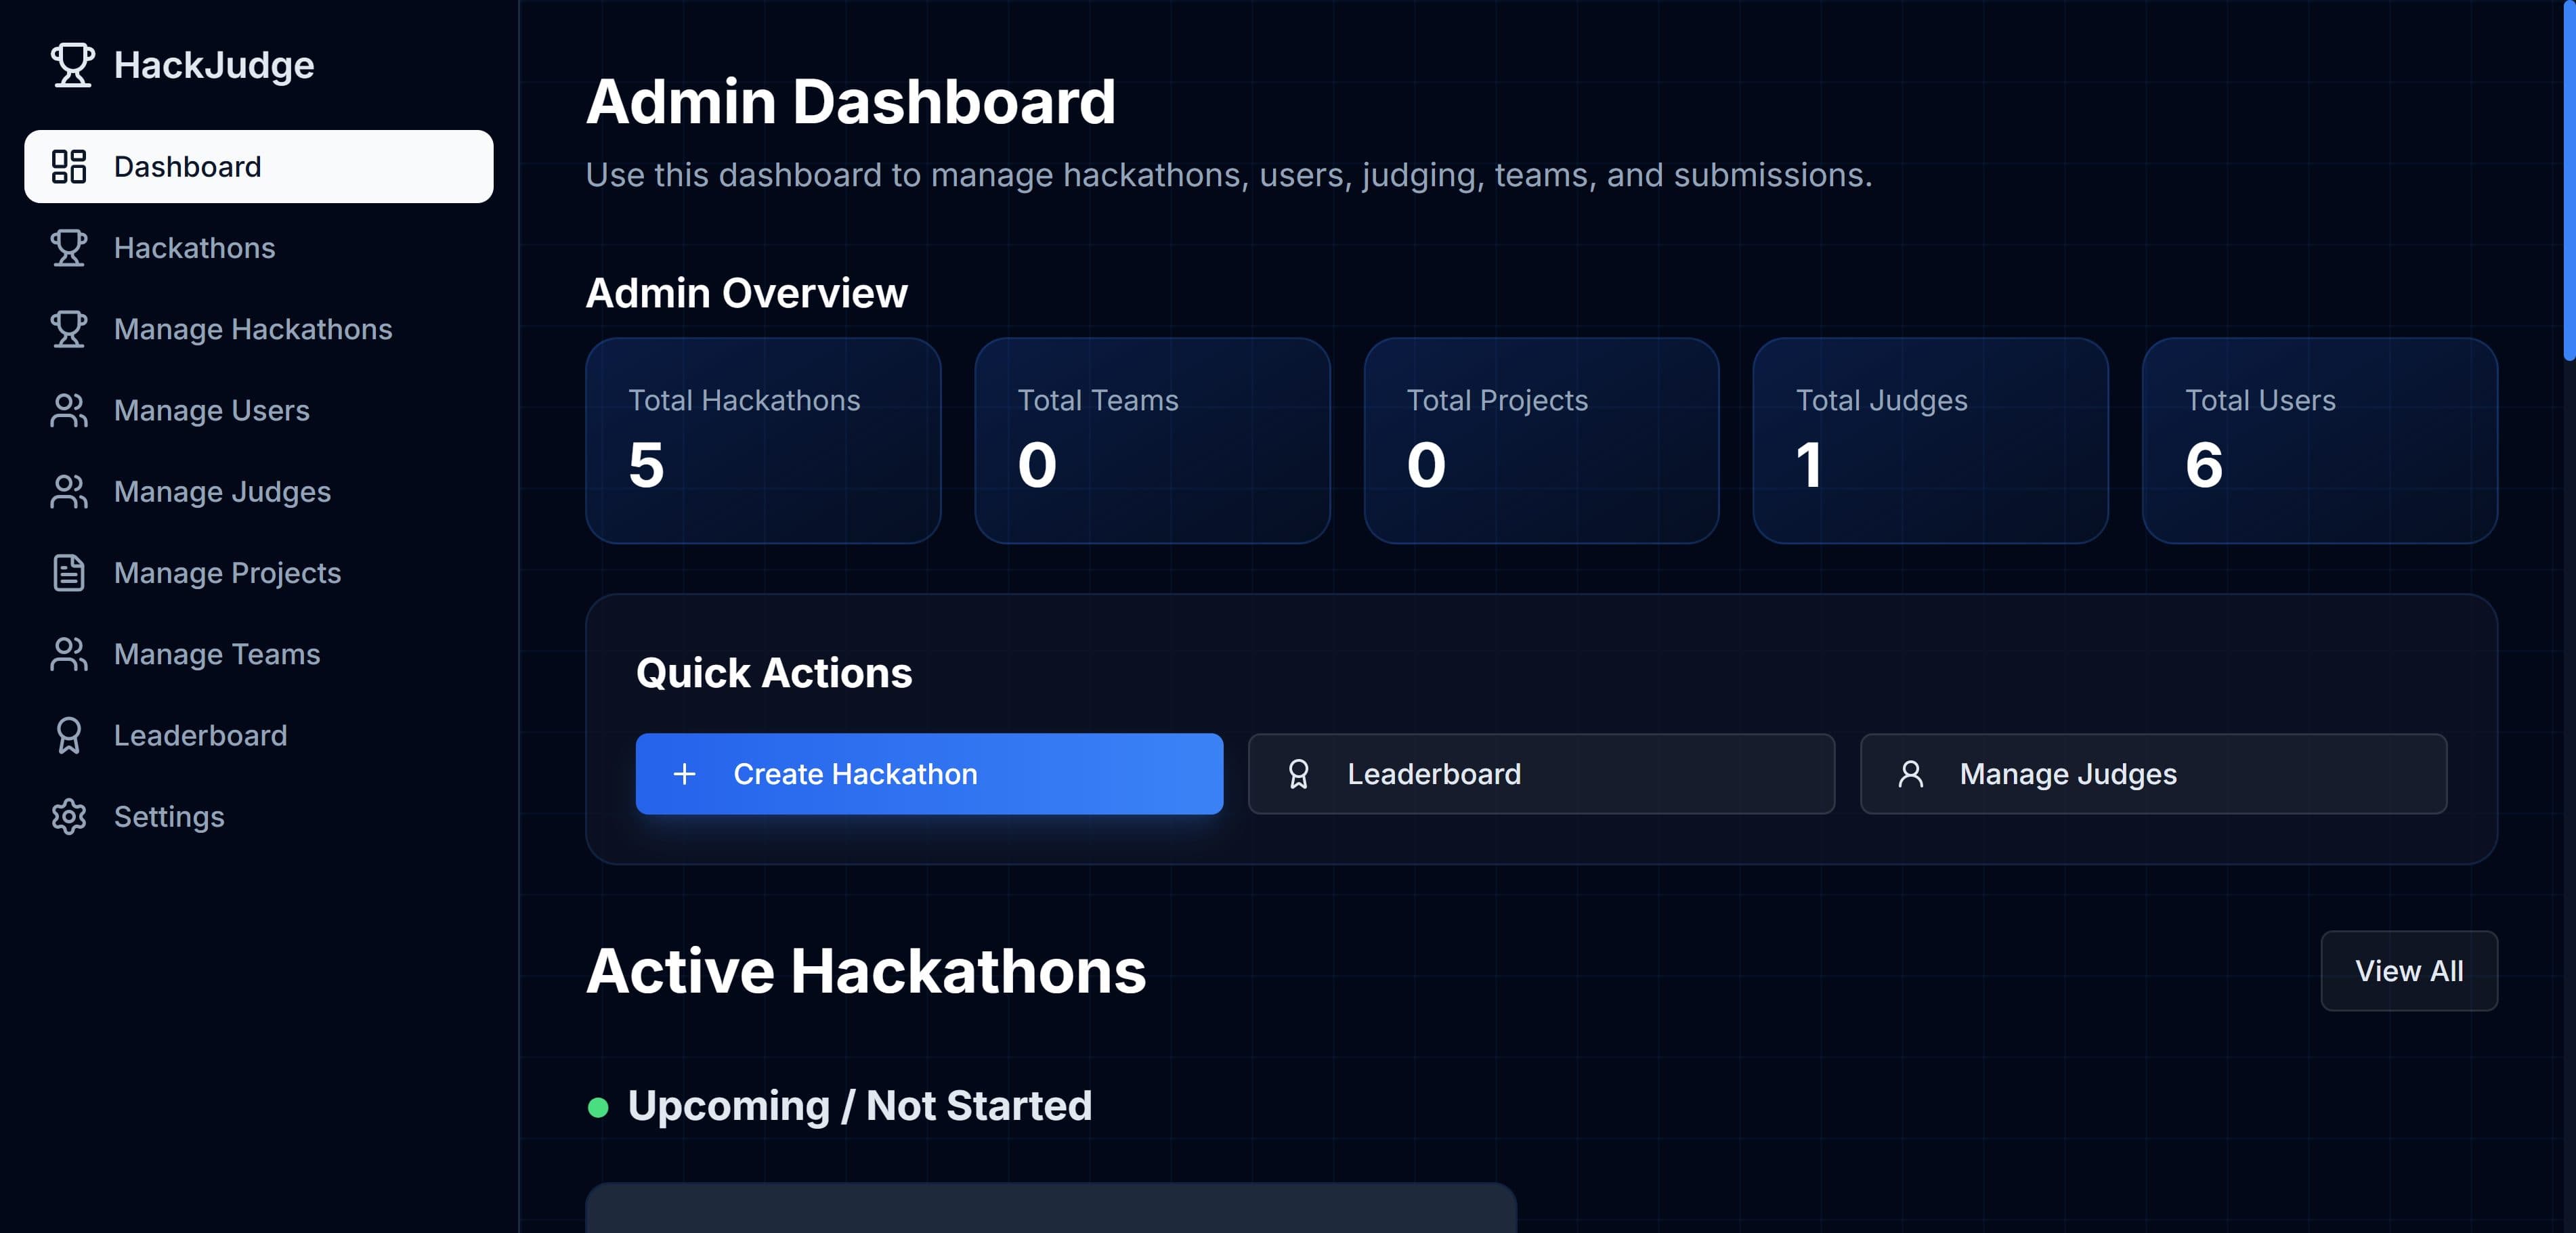2576x1233 pixels.
Task: Click the Quick Actions heading
Action: [x=774, y=673]
